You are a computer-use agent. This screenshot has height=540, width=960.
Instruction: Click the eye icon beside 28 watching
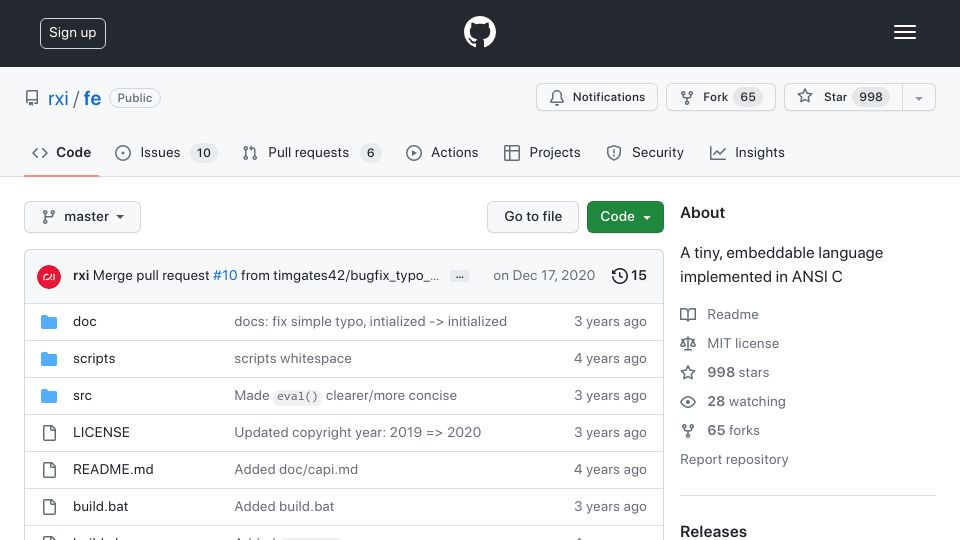pyautogui.click(x=688, y=402)
